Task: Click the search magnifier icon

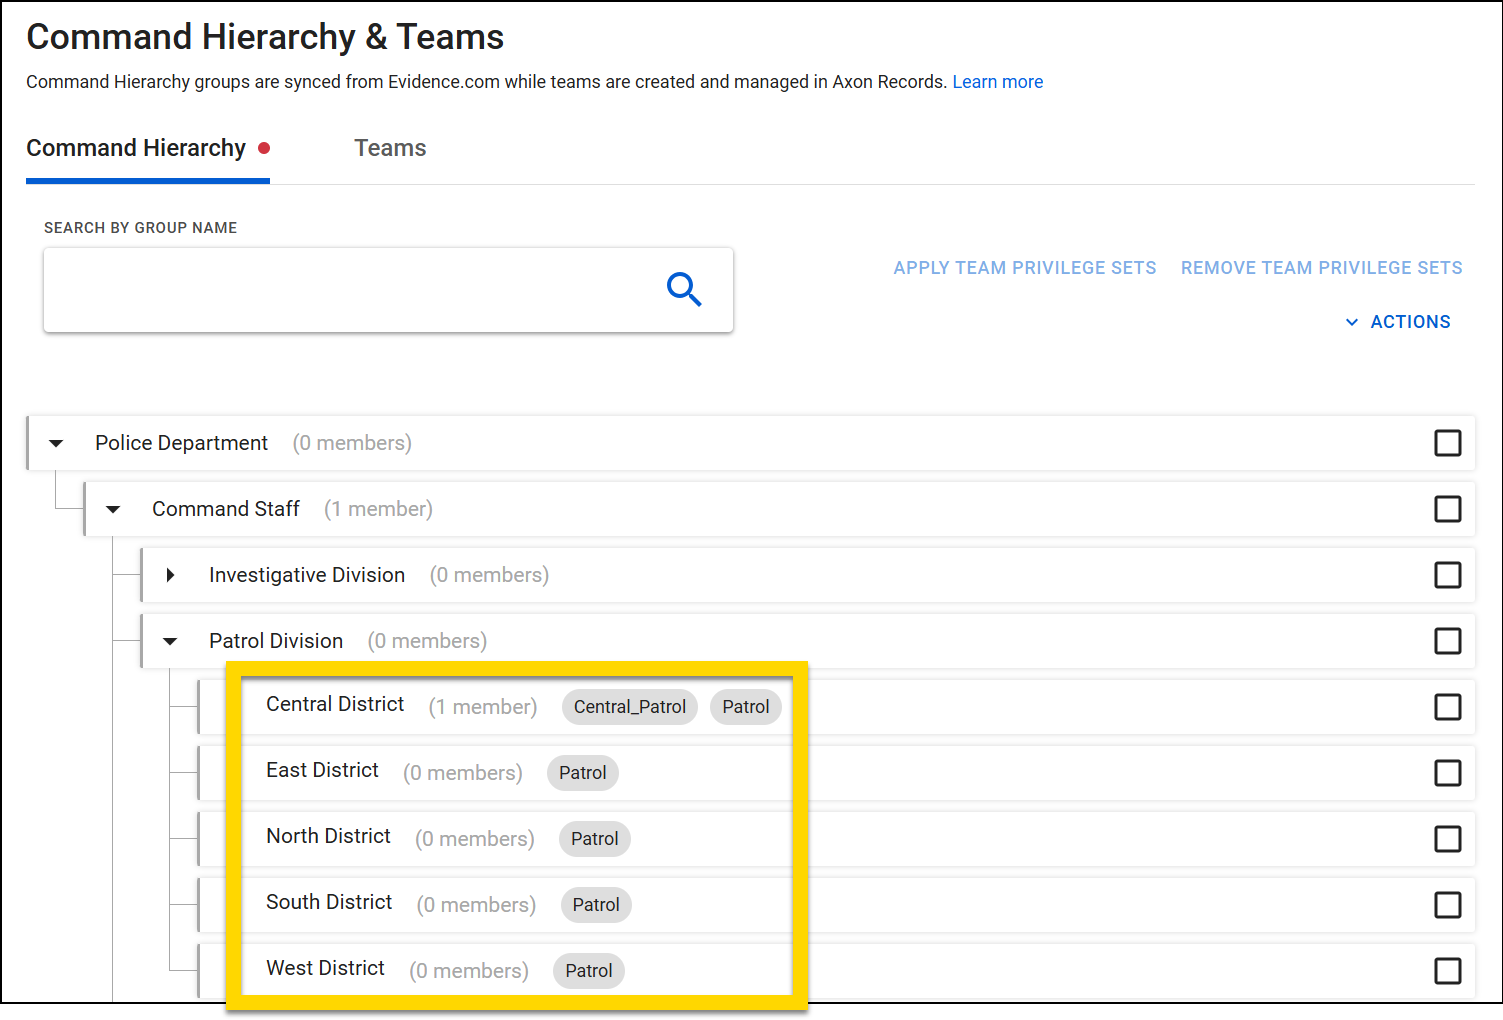Action: [x=684, y=290]
